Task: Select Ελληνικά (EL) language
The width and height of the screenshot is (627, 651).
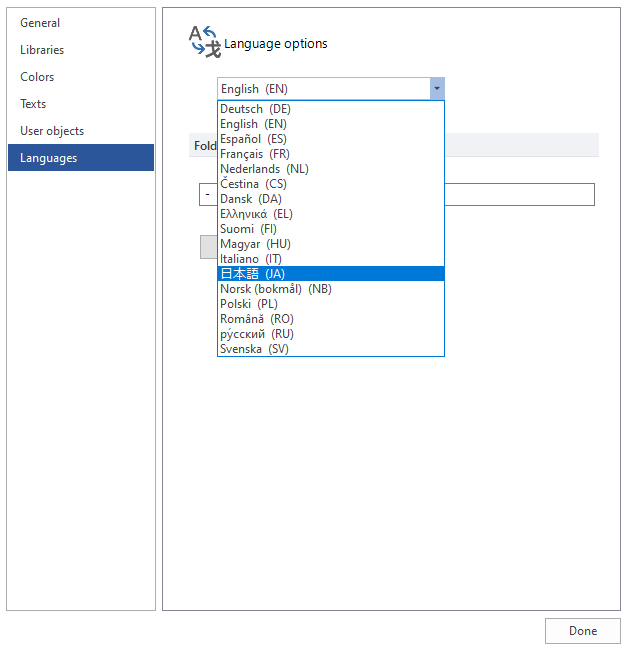Action: pyautogui.click(x=331, y=214)
